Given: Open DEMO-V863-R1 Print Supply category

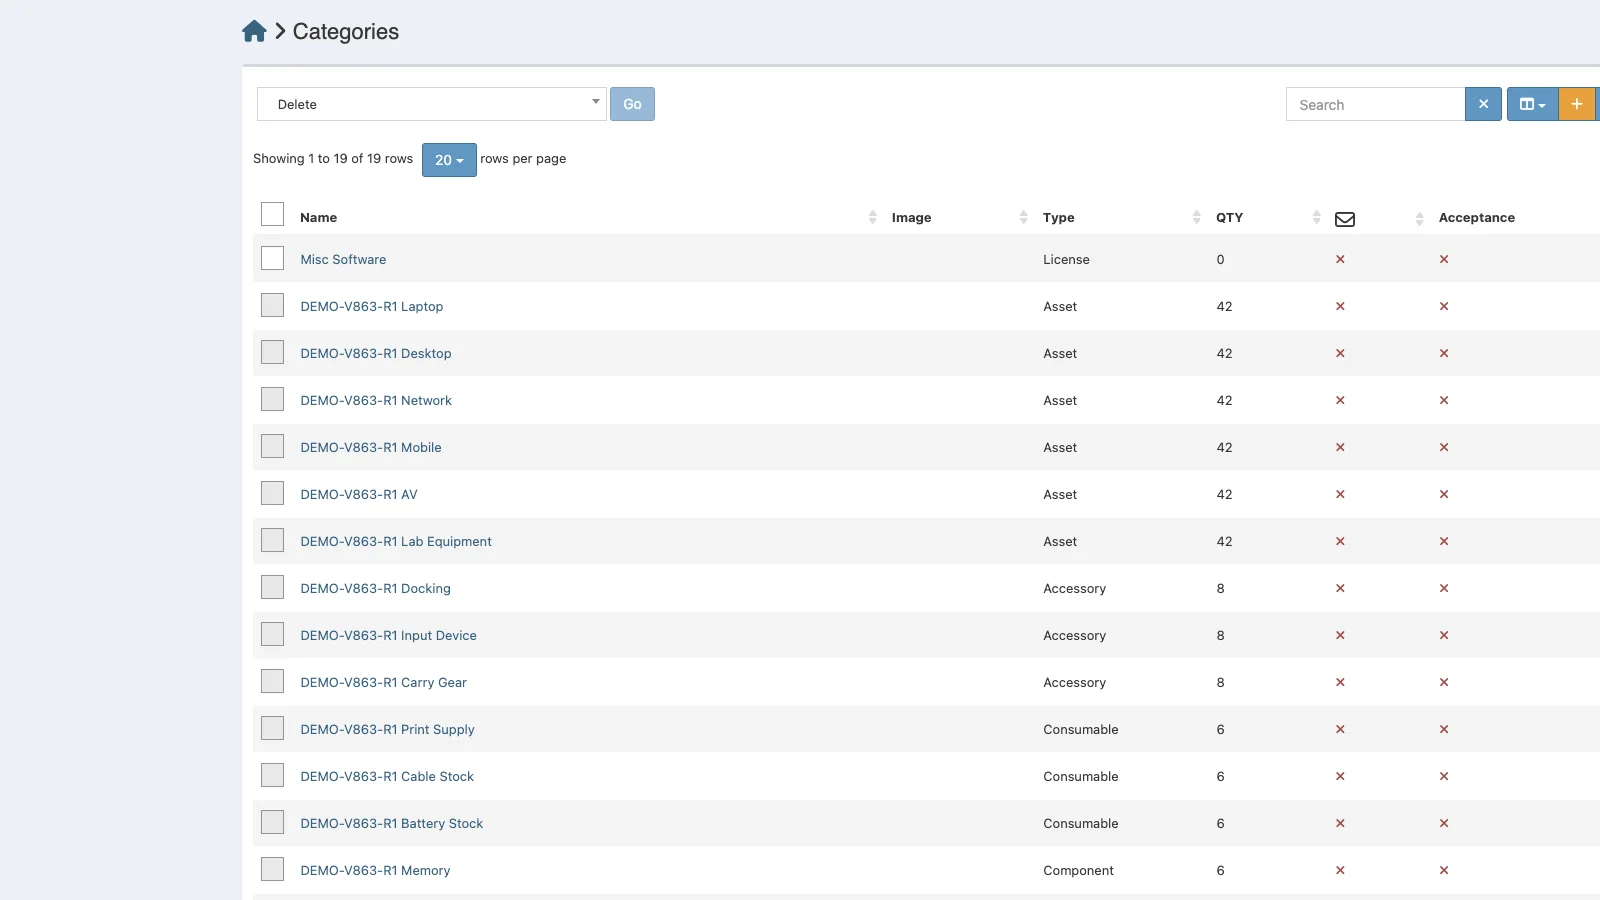Looking at the screenshot, I should (x=387, y=729).
